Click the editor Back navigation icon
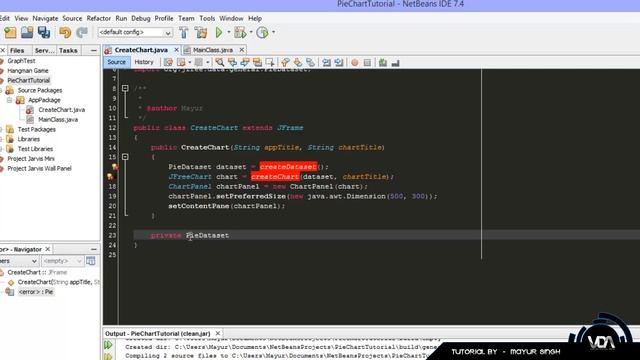The height and width of the screenshot is (360, 640). [181, 62]
